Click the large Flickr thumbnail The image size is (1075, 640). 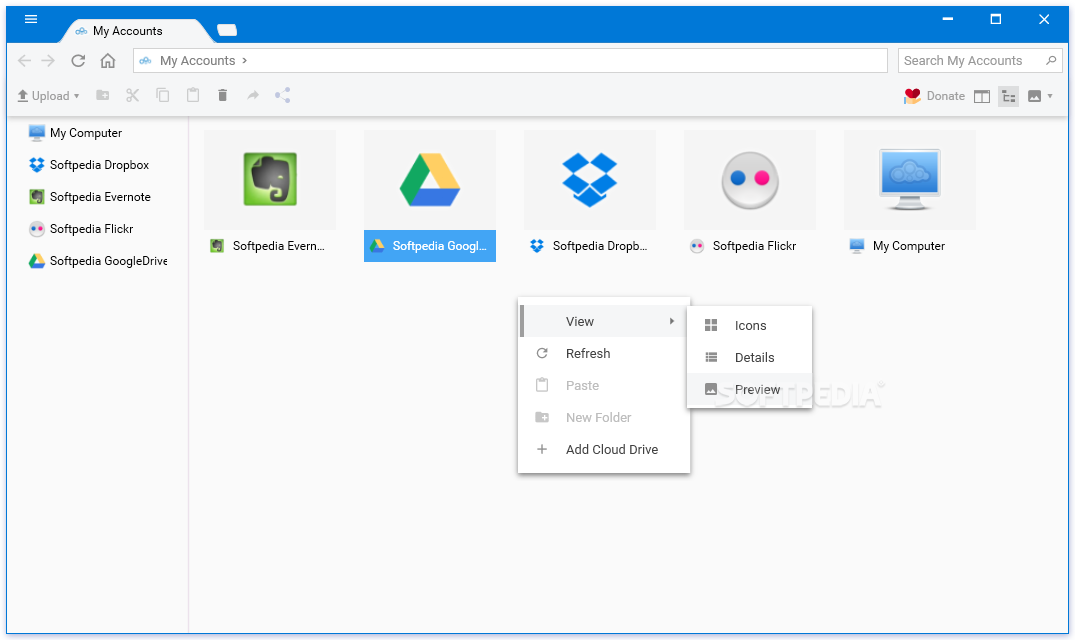click(x=750, y=180)
